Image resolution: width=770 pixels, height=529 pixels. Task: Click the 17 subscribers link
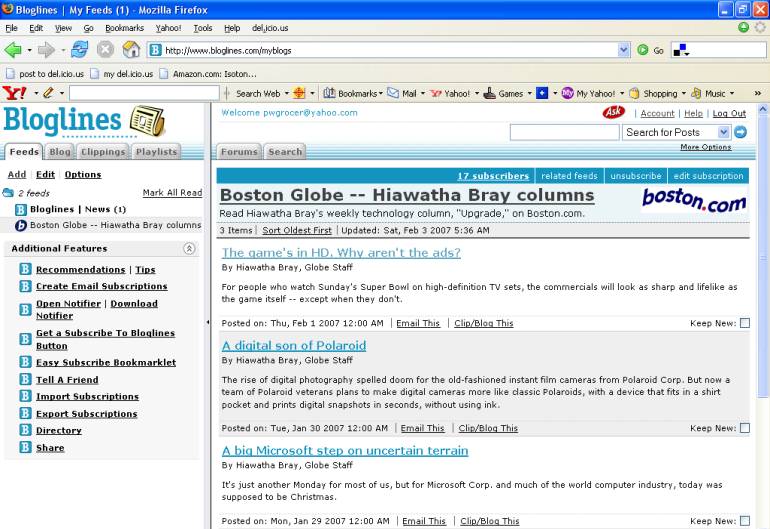493,176
